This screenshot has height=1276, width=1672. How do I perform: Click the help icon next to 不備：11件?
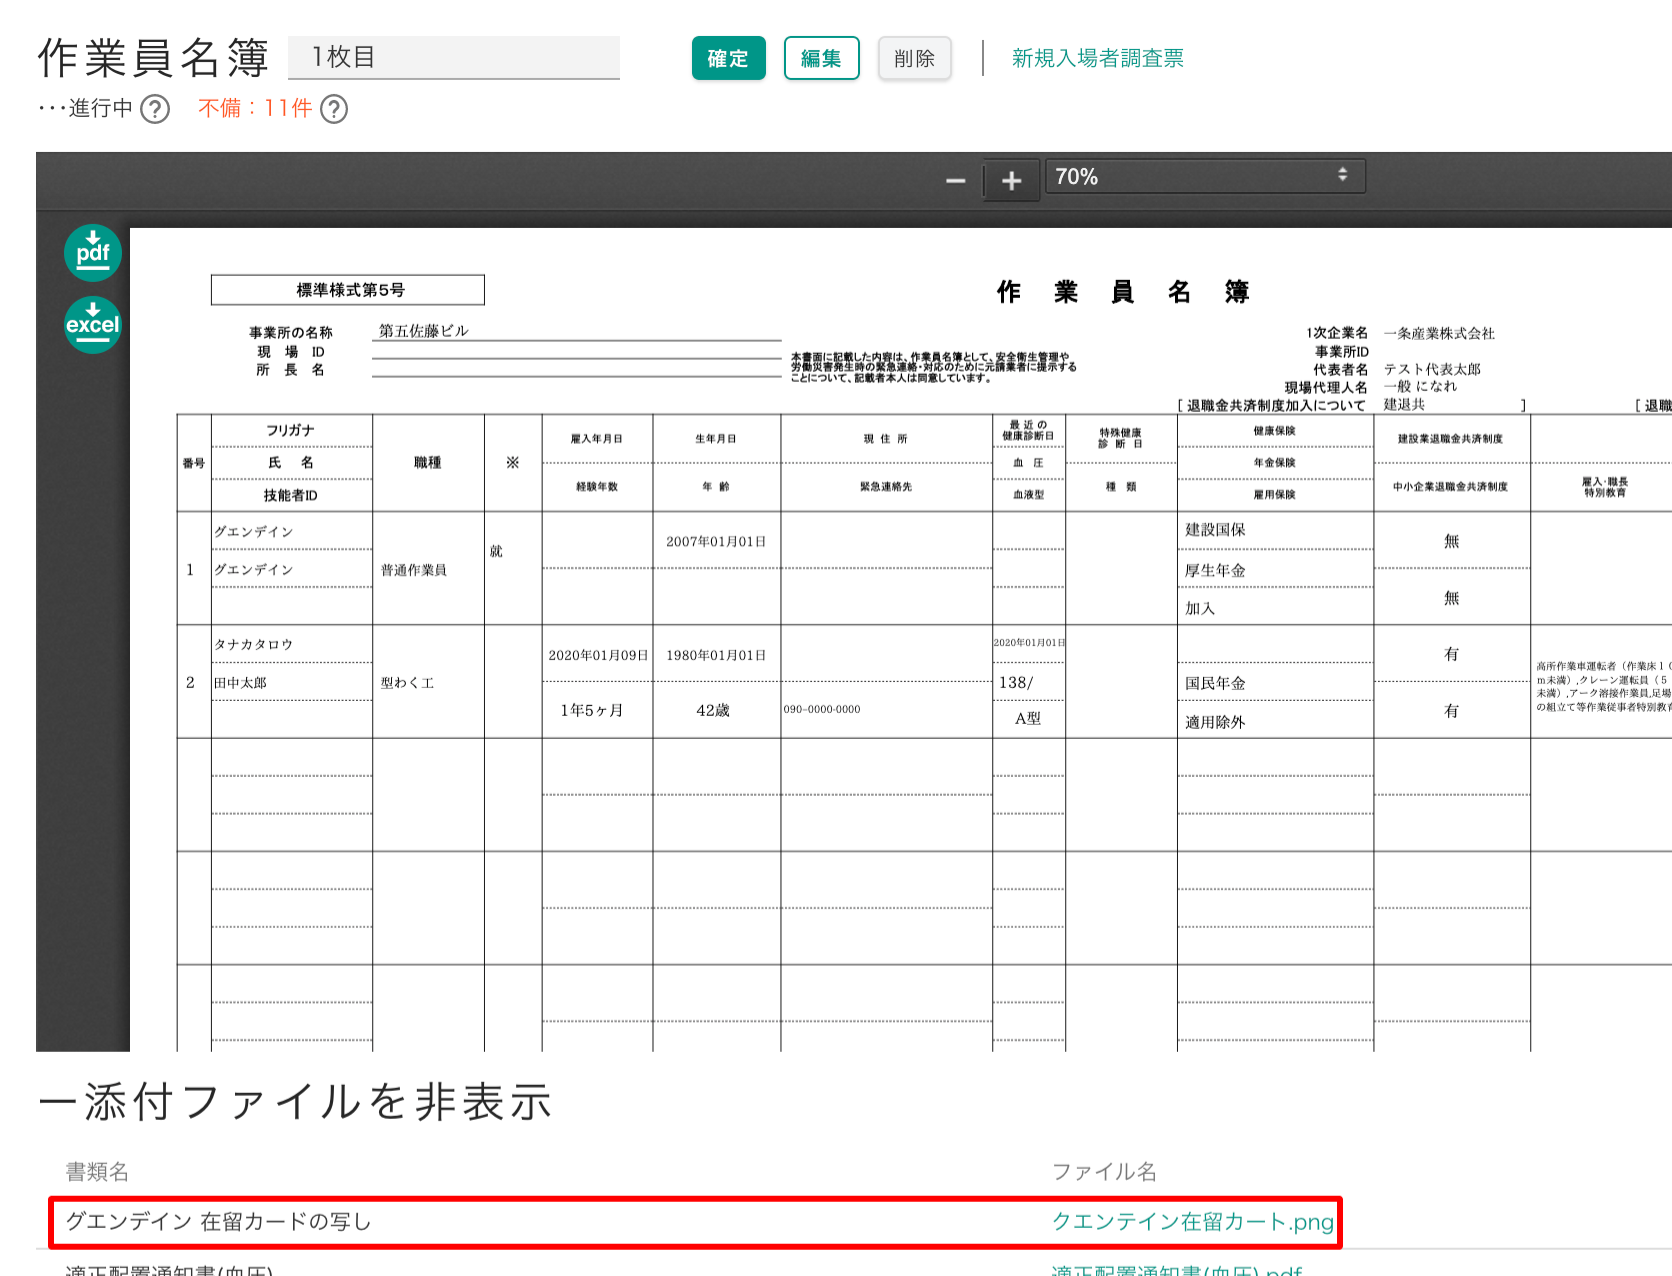click(x=334, y=109)
